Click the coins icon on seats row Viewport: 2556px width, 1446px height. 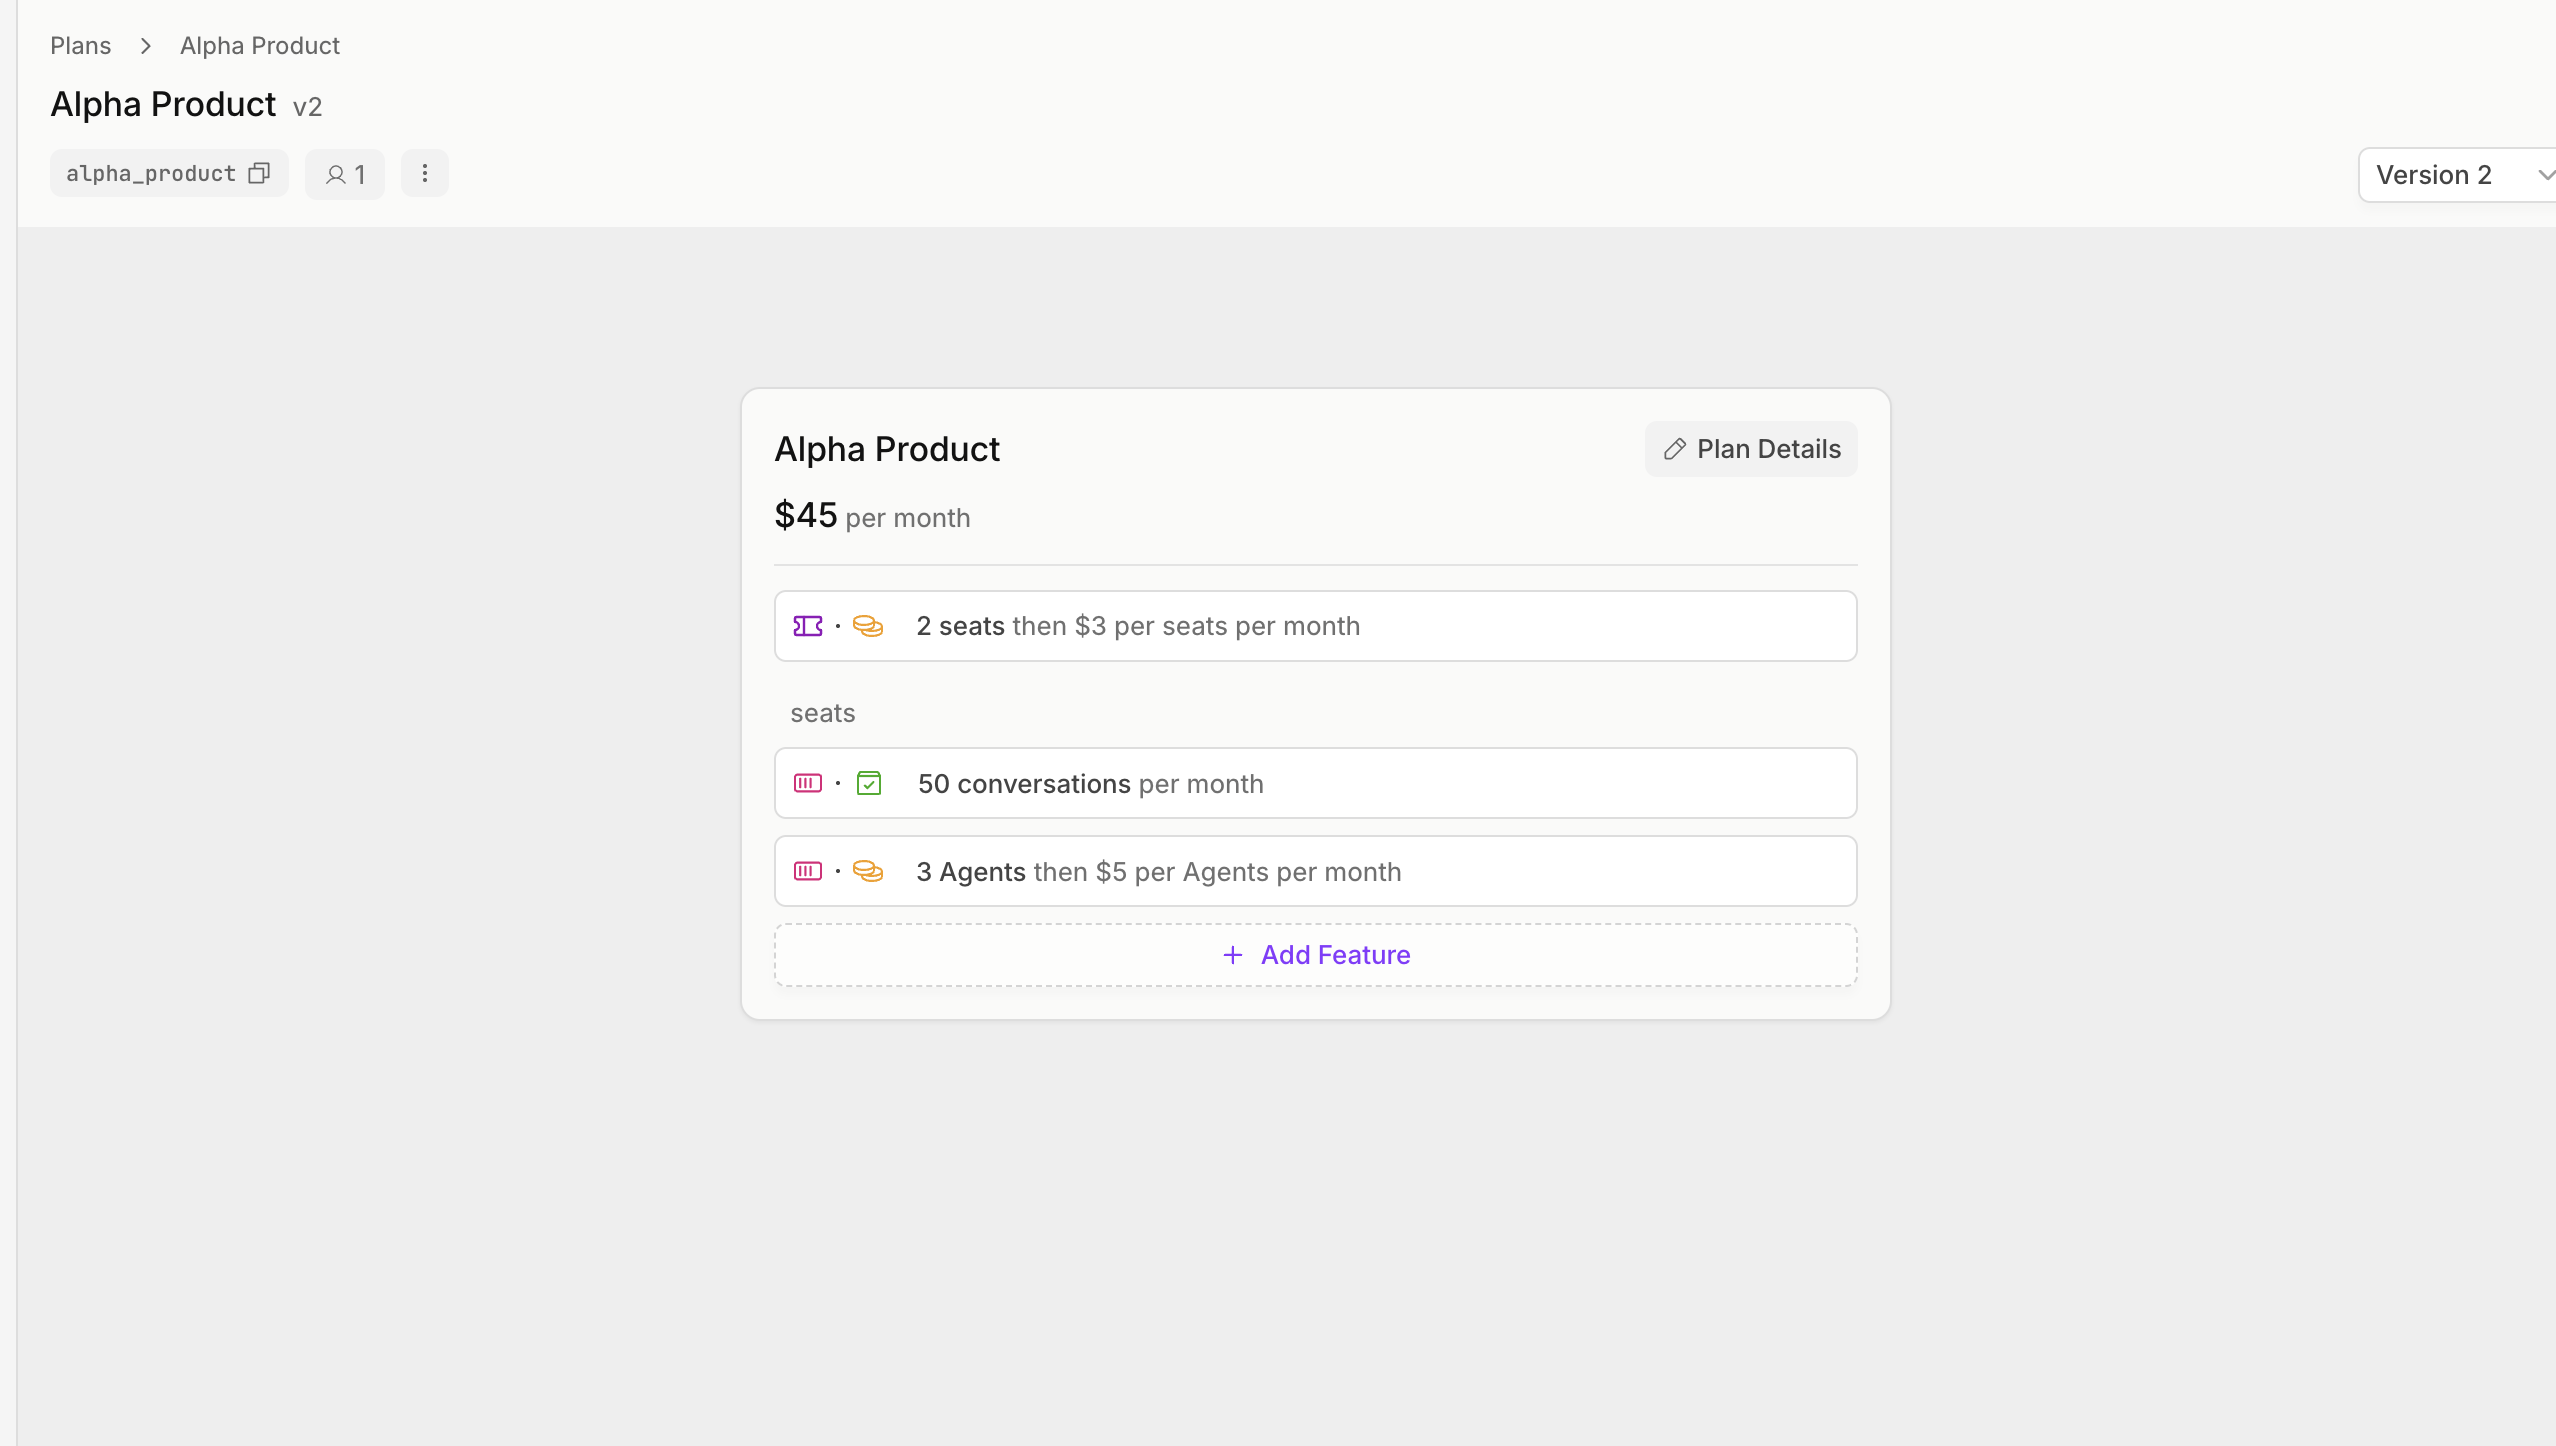click(x=868, y=626)
